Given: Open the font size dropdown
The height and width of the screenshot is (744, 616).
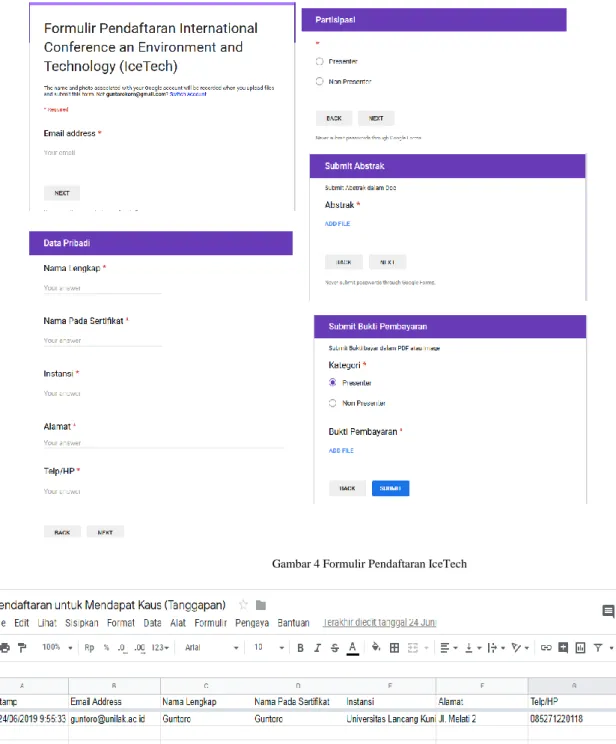Looking at the screenshot, I should point(269,648).
